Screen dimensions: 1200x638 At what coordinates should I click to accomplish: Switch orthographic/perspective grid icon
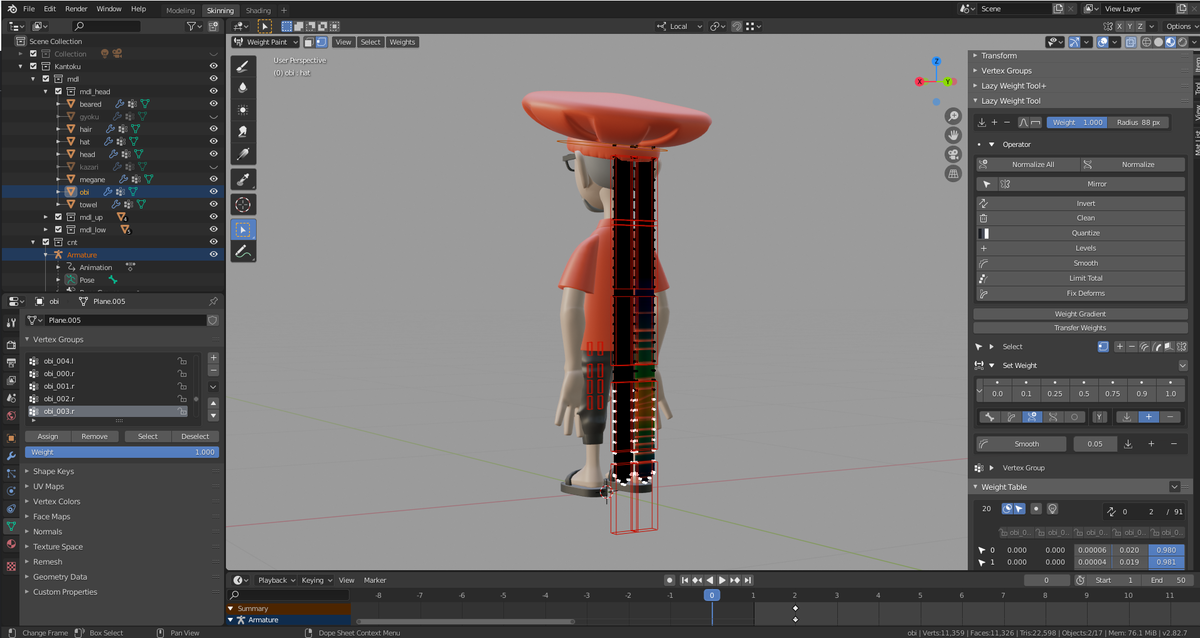953,173
